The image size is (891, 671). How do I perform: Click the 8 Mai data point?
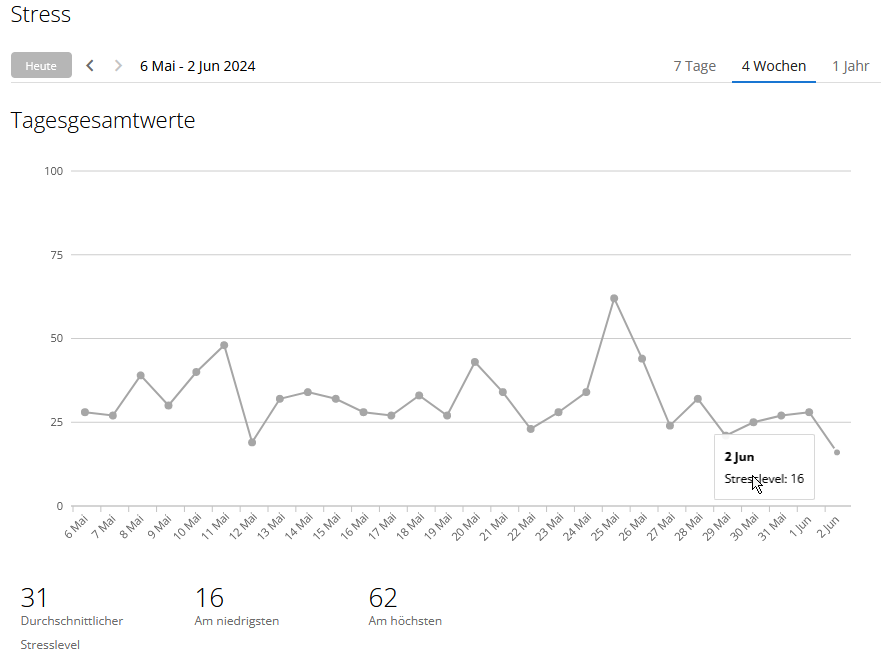(140, 376)
